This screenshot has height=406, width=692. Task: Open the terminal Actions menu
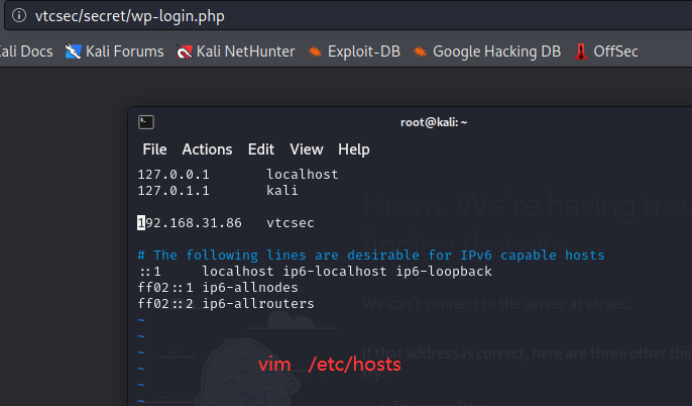pos(207,150)
